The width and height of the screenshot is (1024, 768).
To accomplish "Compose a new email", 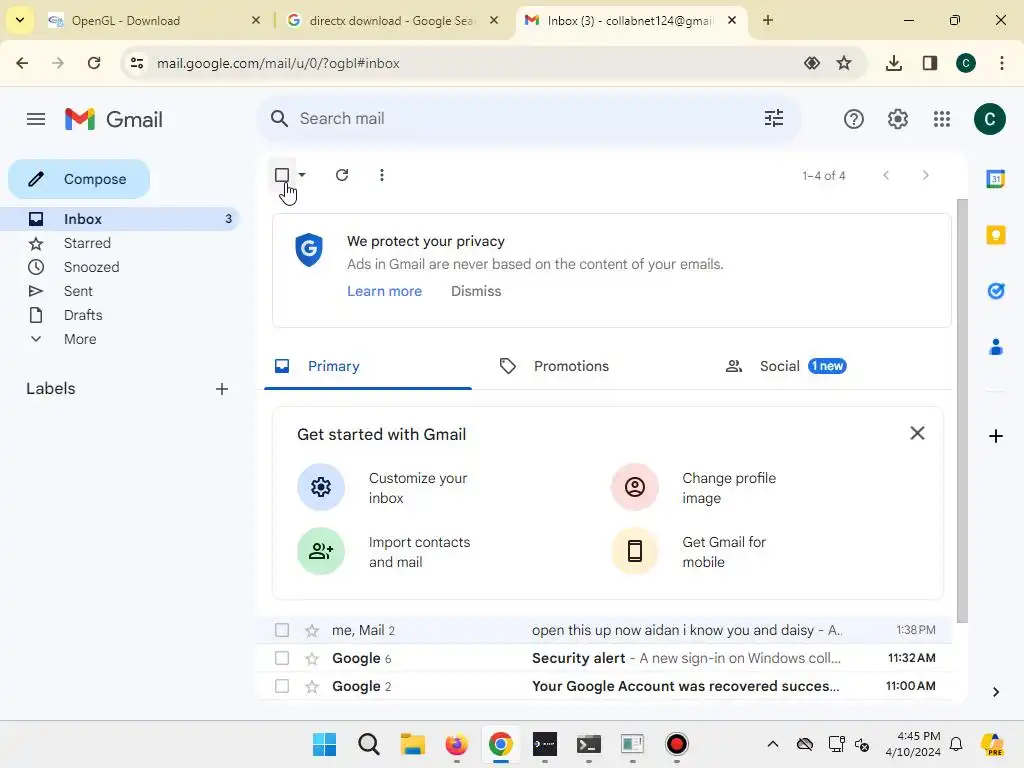I will click(x=79, y=179).
